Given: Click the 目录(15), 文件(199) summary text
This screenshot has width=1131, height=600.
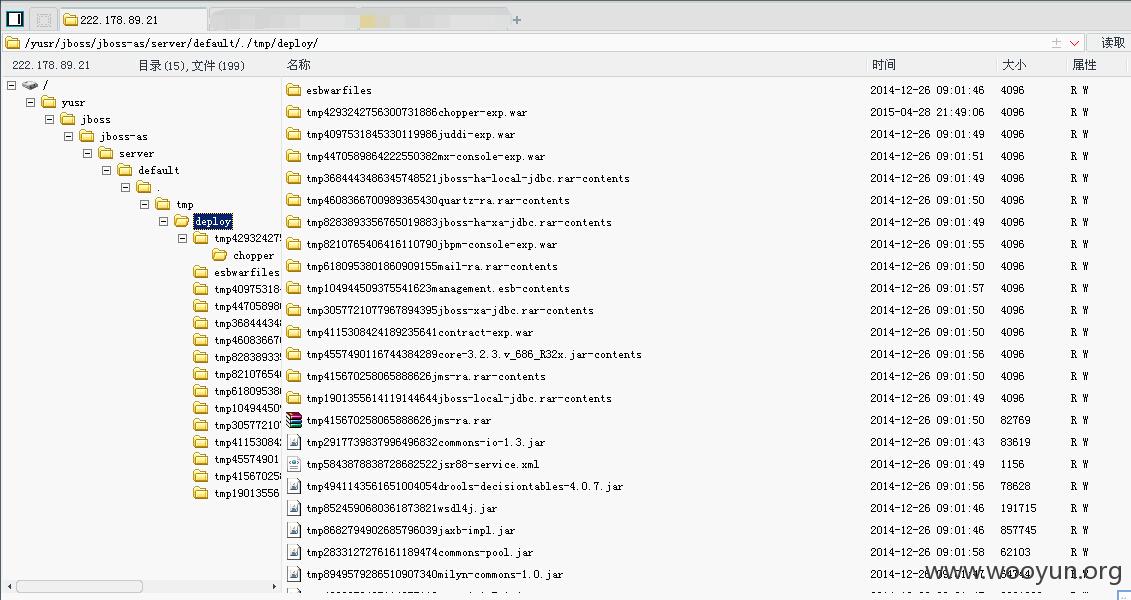Looking at the screenshot, I should (191, 66).
